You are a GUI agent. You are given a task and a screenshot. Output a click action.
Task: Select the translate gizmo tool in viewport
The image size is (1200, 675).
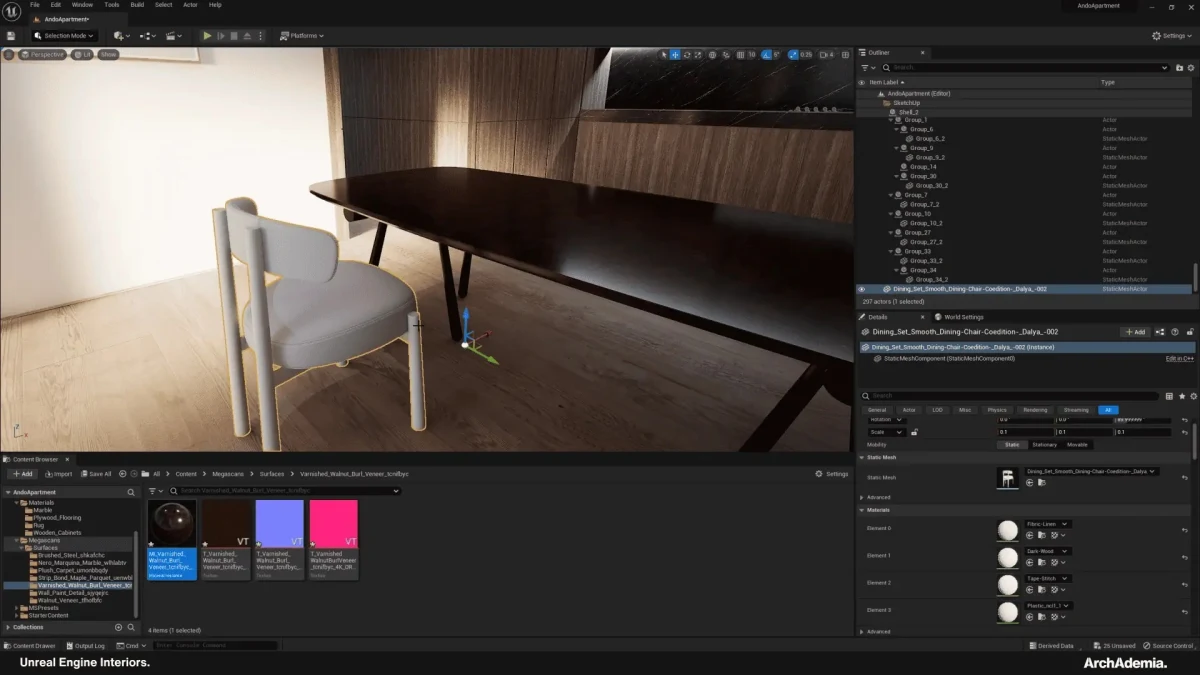click(675, 55)
